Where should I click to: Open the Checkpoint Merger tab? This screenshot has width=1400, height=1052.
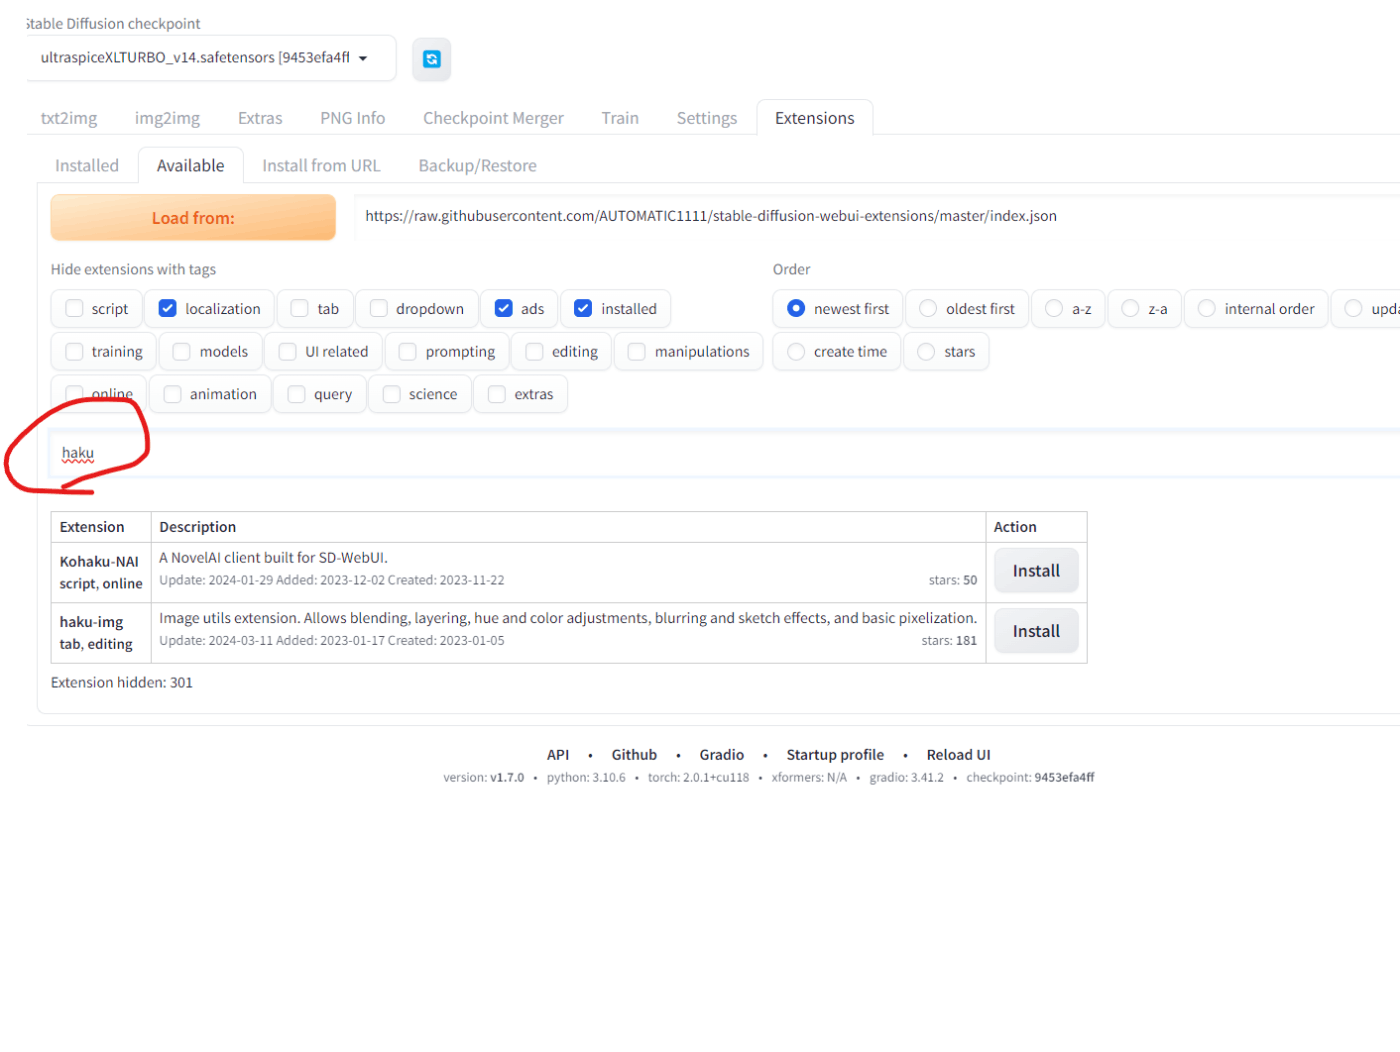(x=493, y=118)
